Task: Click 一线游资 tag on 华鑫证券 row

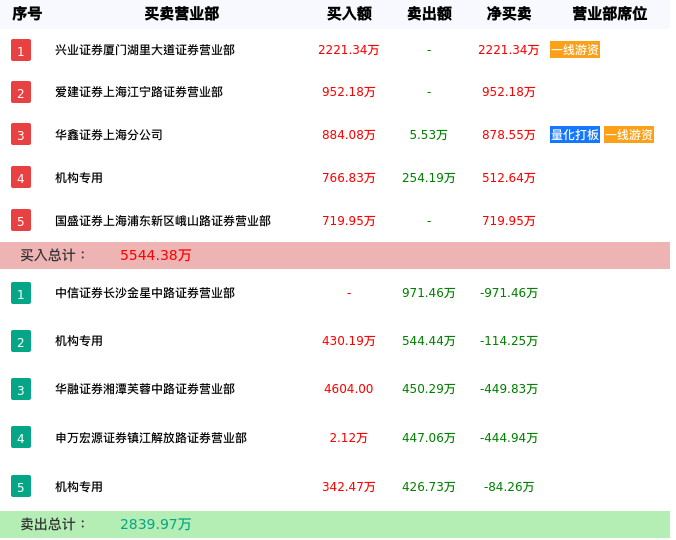Action: click(x=629, y=134)
